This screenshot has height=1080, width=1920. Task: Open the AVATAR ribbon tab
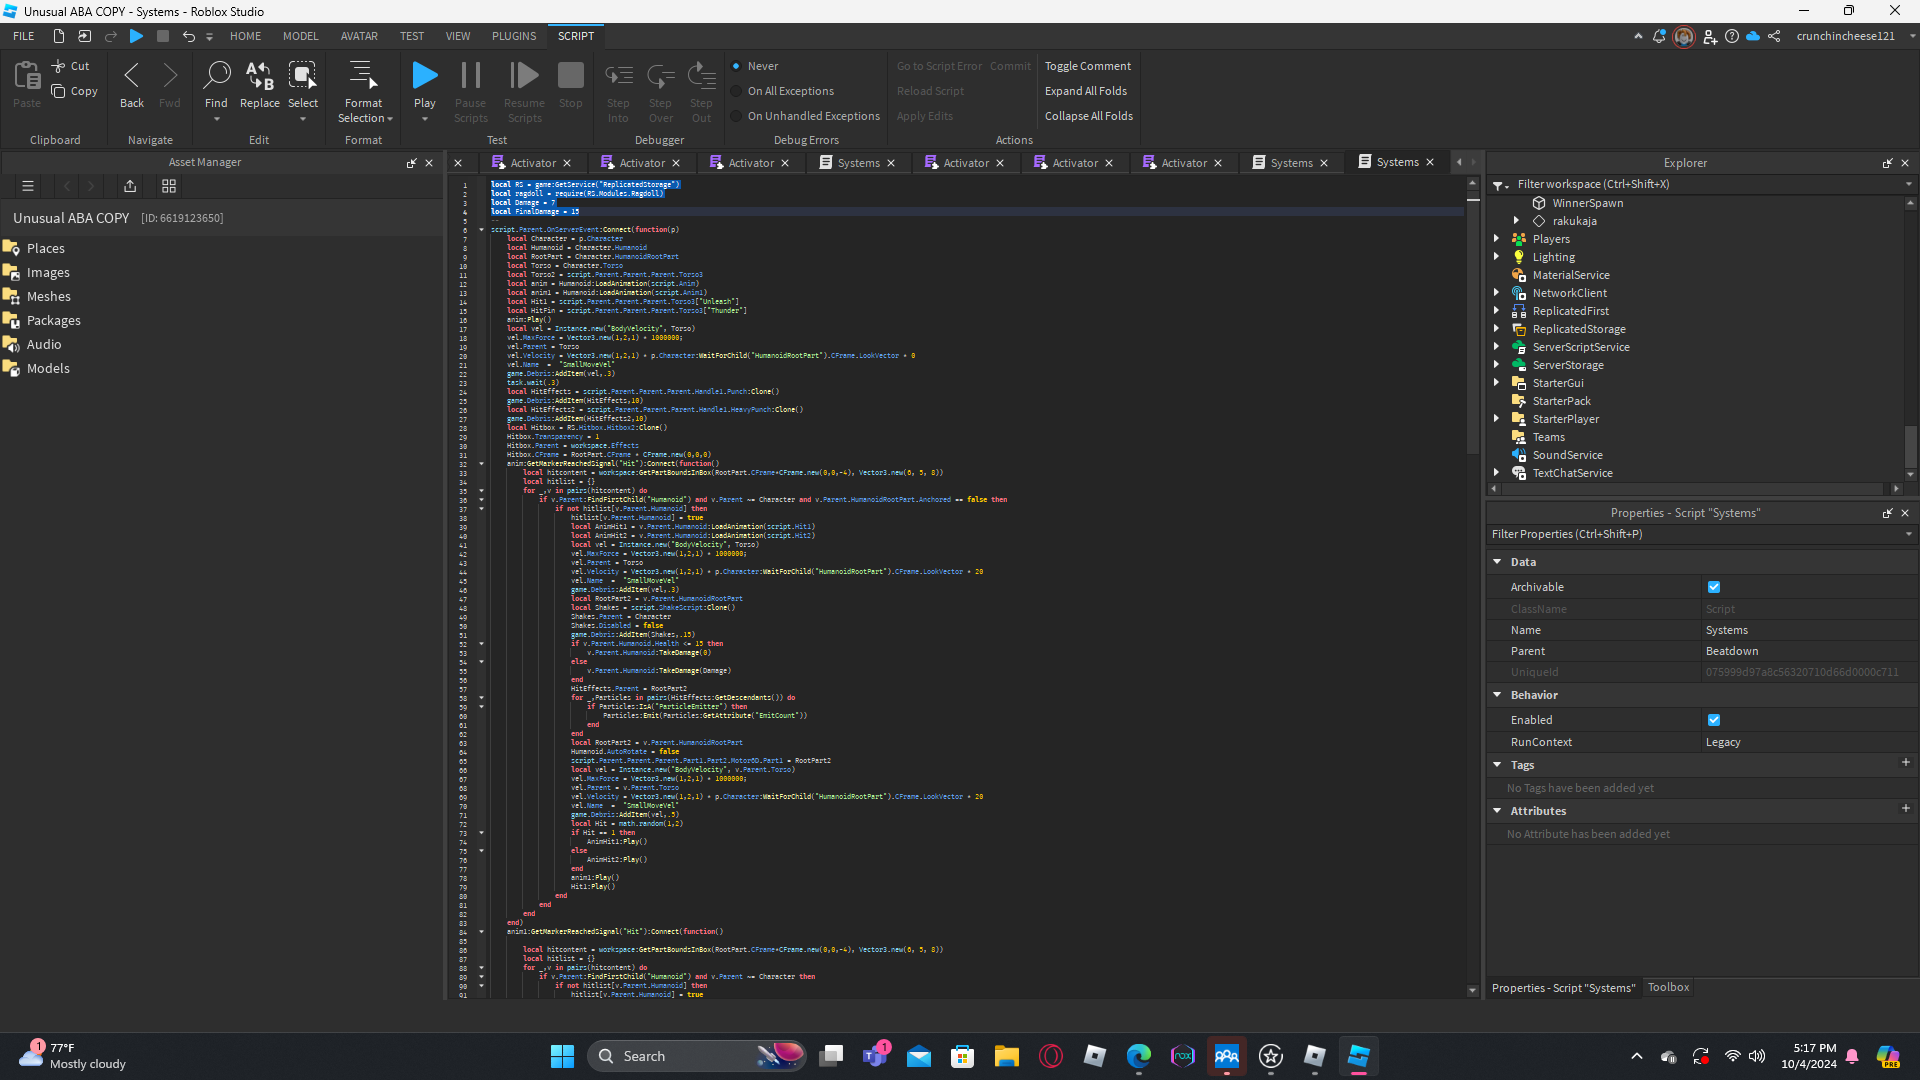(359, 36)
